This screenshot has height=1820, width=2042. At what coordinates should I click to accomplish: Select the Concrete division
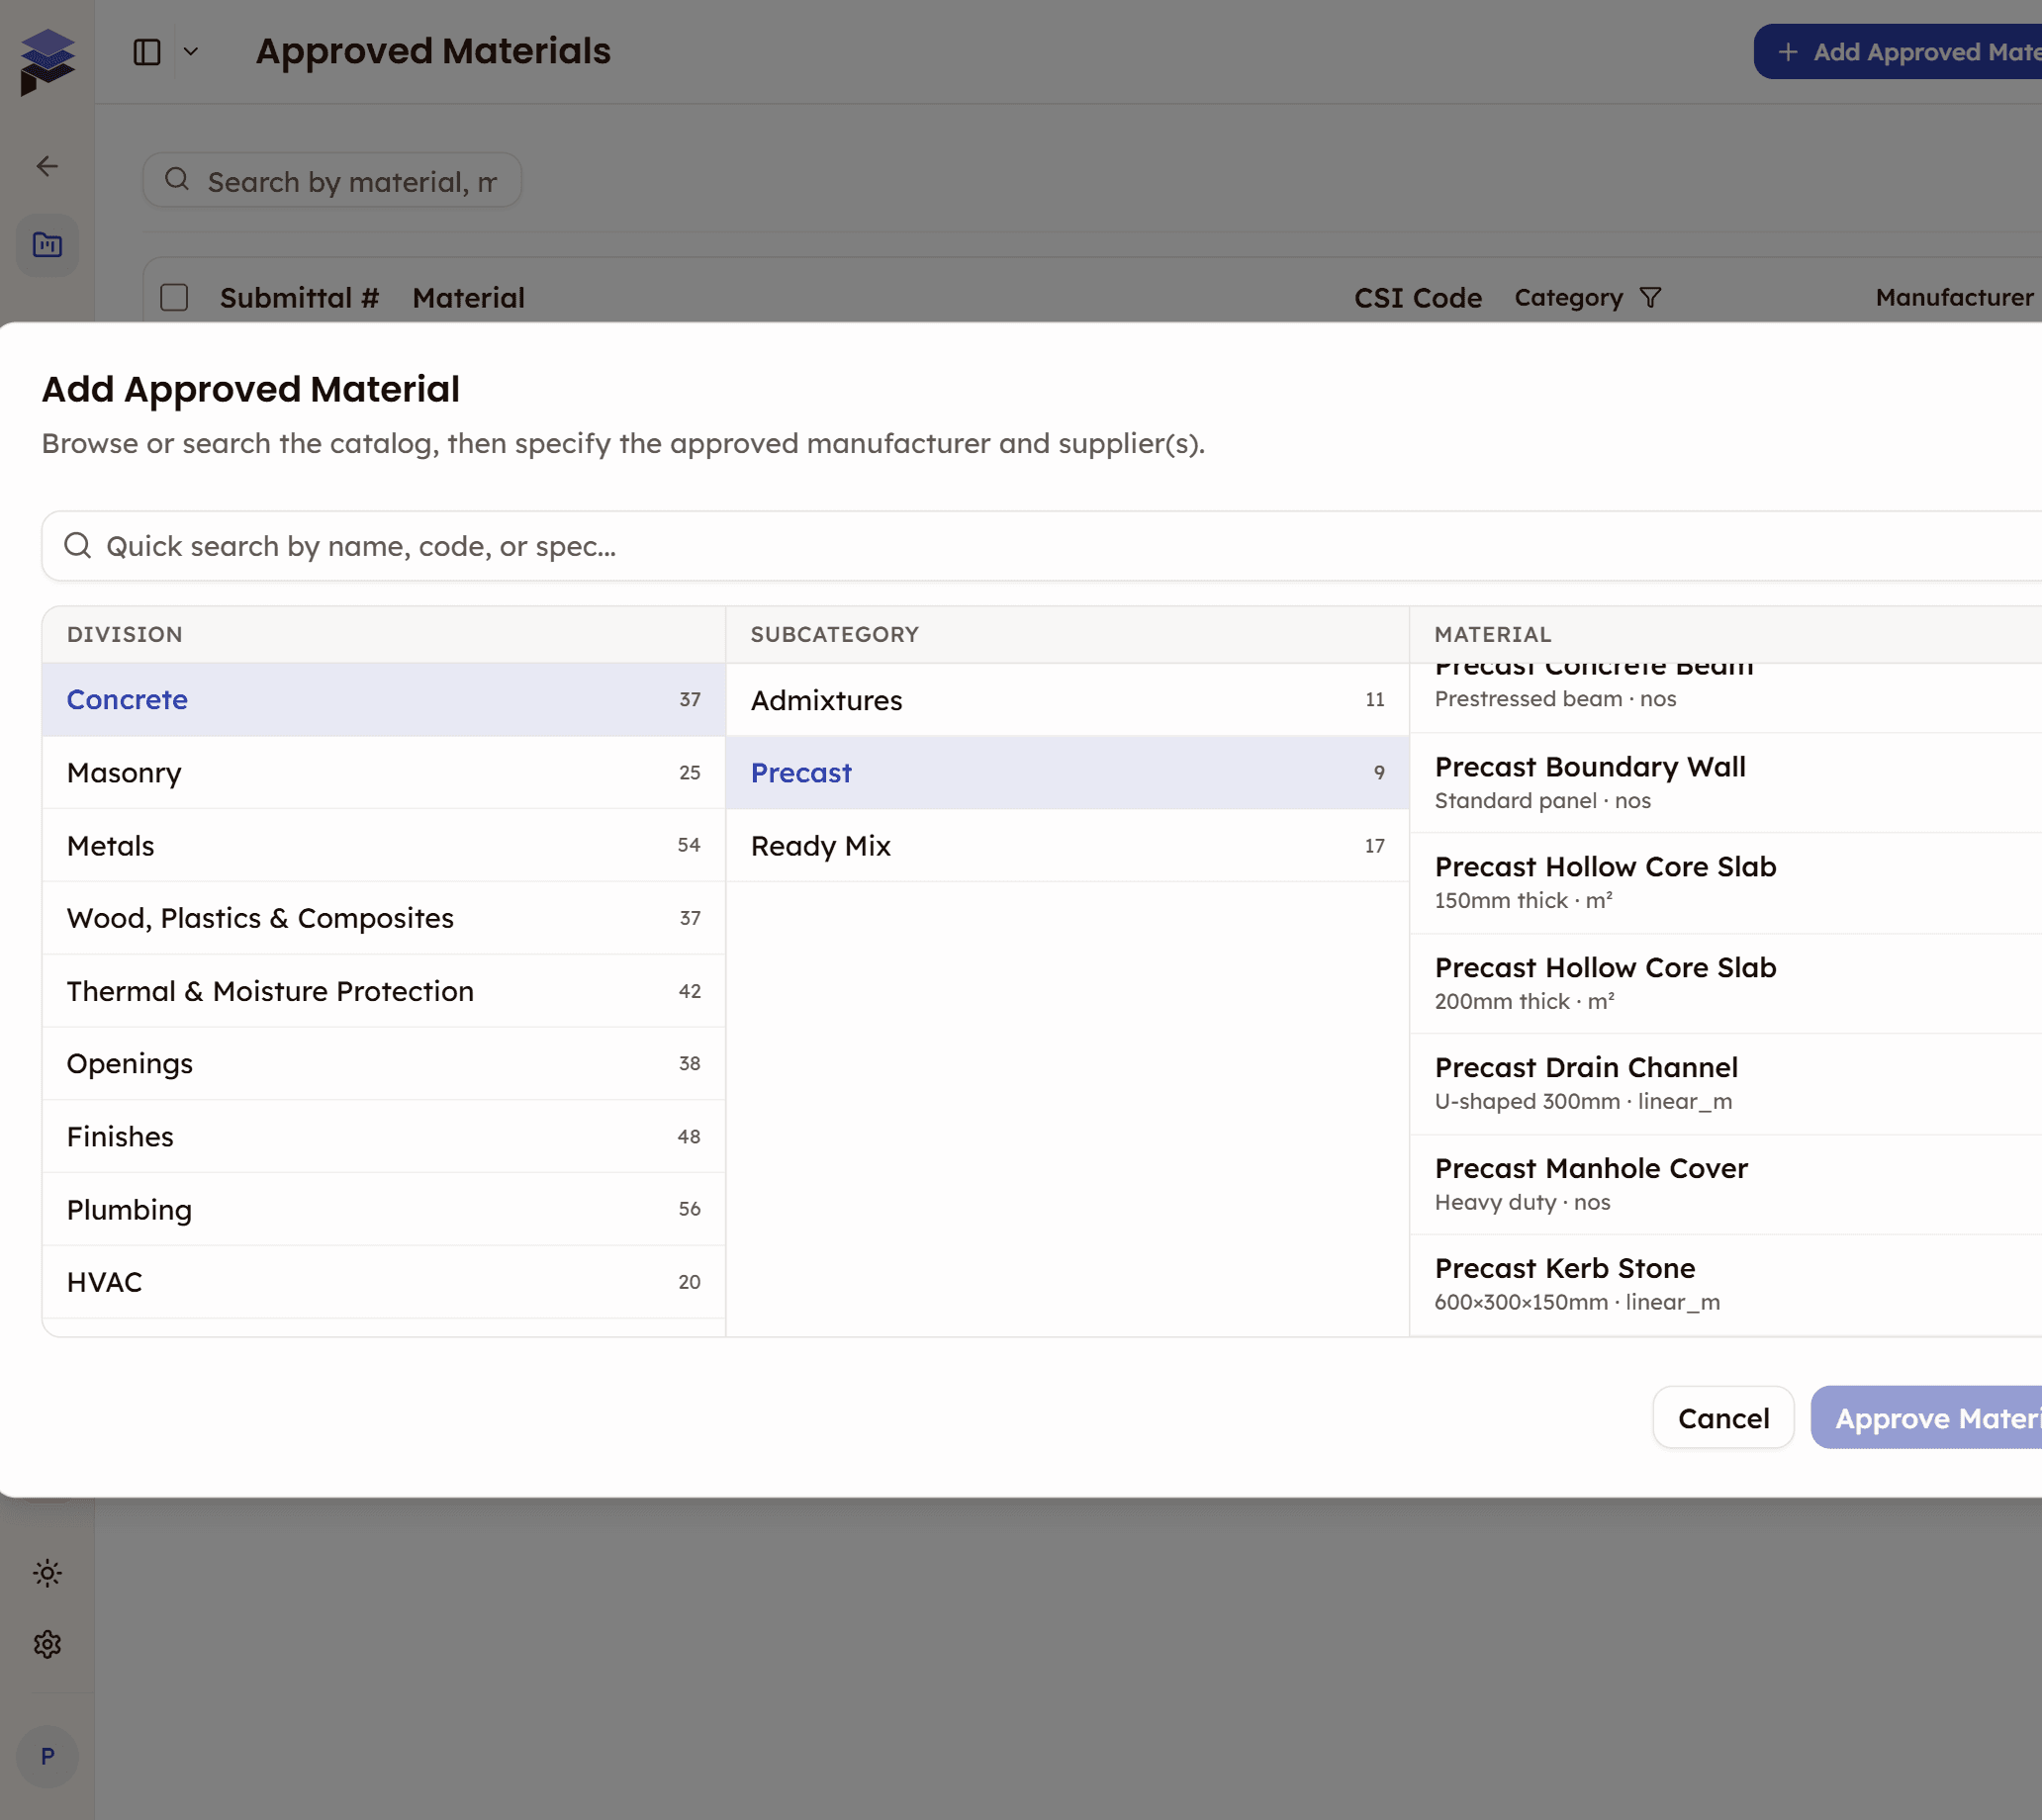tap(384, 700)
